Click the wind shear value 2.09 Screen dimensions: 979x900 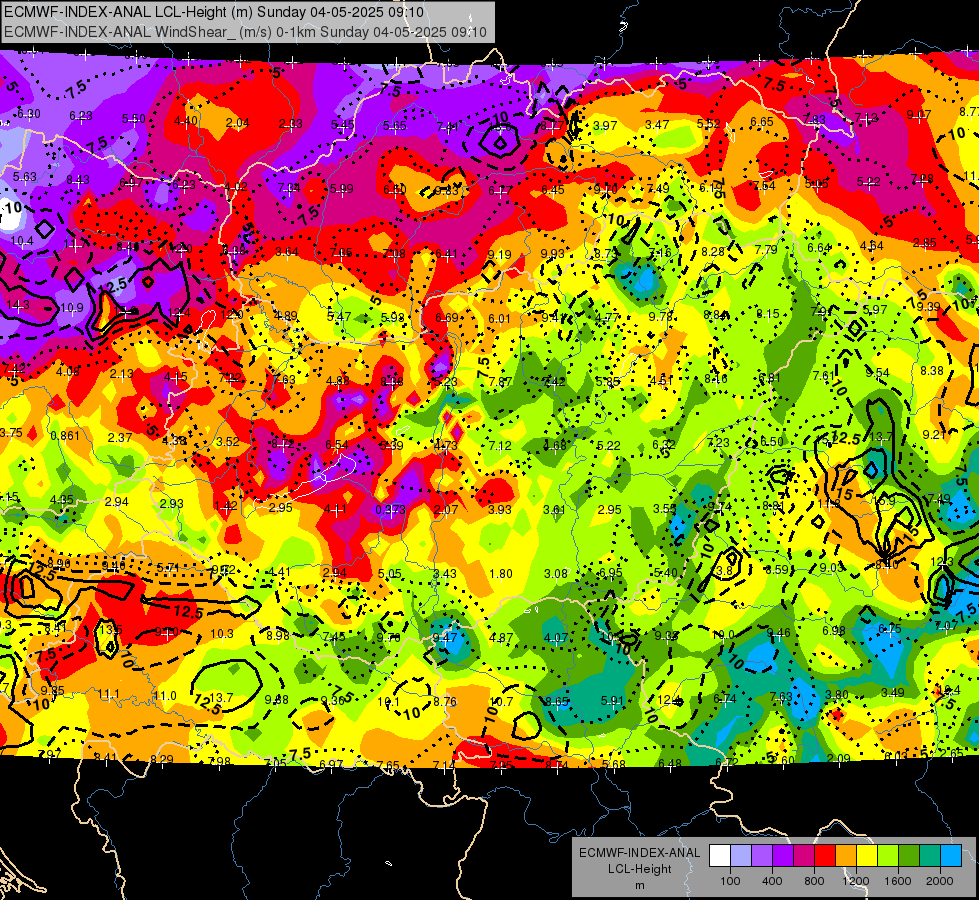tap(839, 759)
